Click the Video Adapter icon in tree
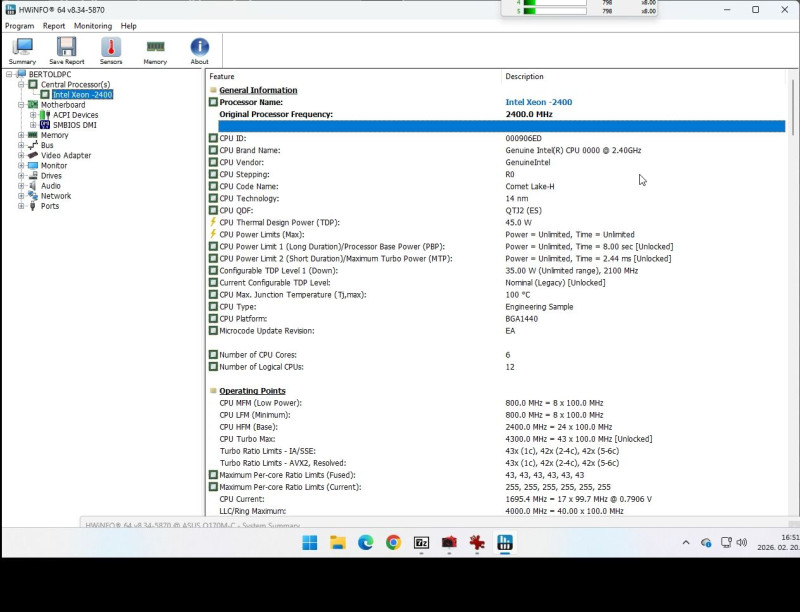Image resolution: width=800 pixels, height=612 pixels. coord(33,155)
